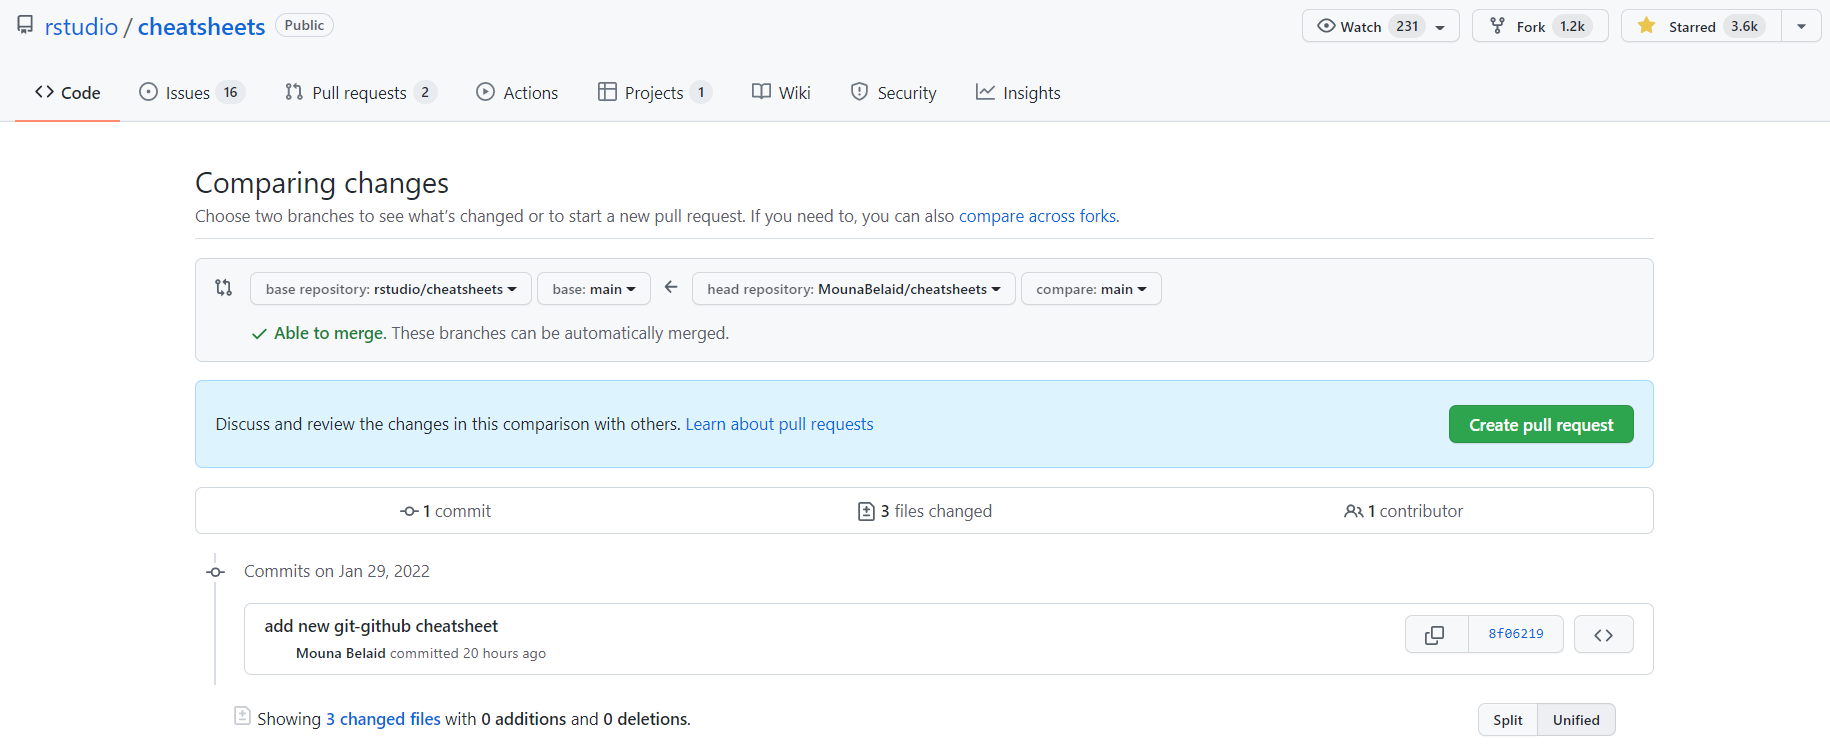Open the Pull requests tab

[x=361, y=92]
